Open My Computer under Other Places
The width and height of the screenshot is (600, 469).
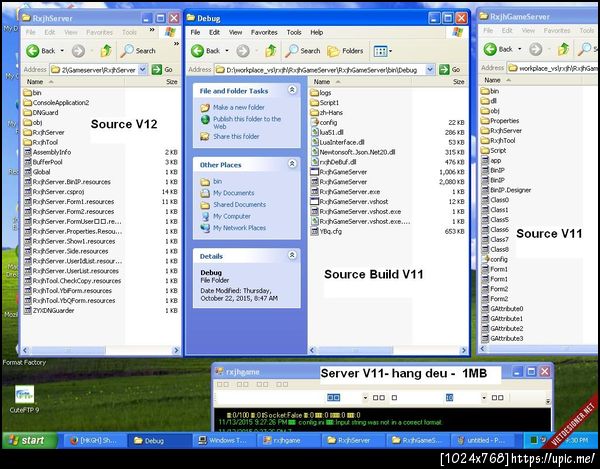(x=232, y=216)
